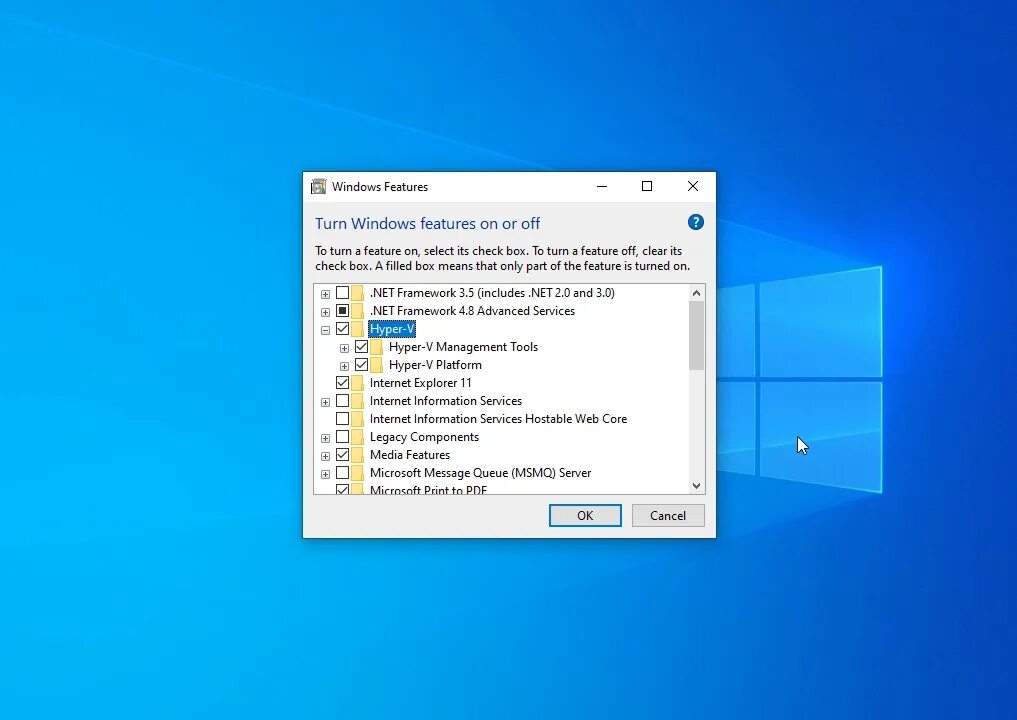This screenshot has width=1017, height=720.
Task: Select Internet Information Services Hostable Web Core label
Action: pos(498,419)
